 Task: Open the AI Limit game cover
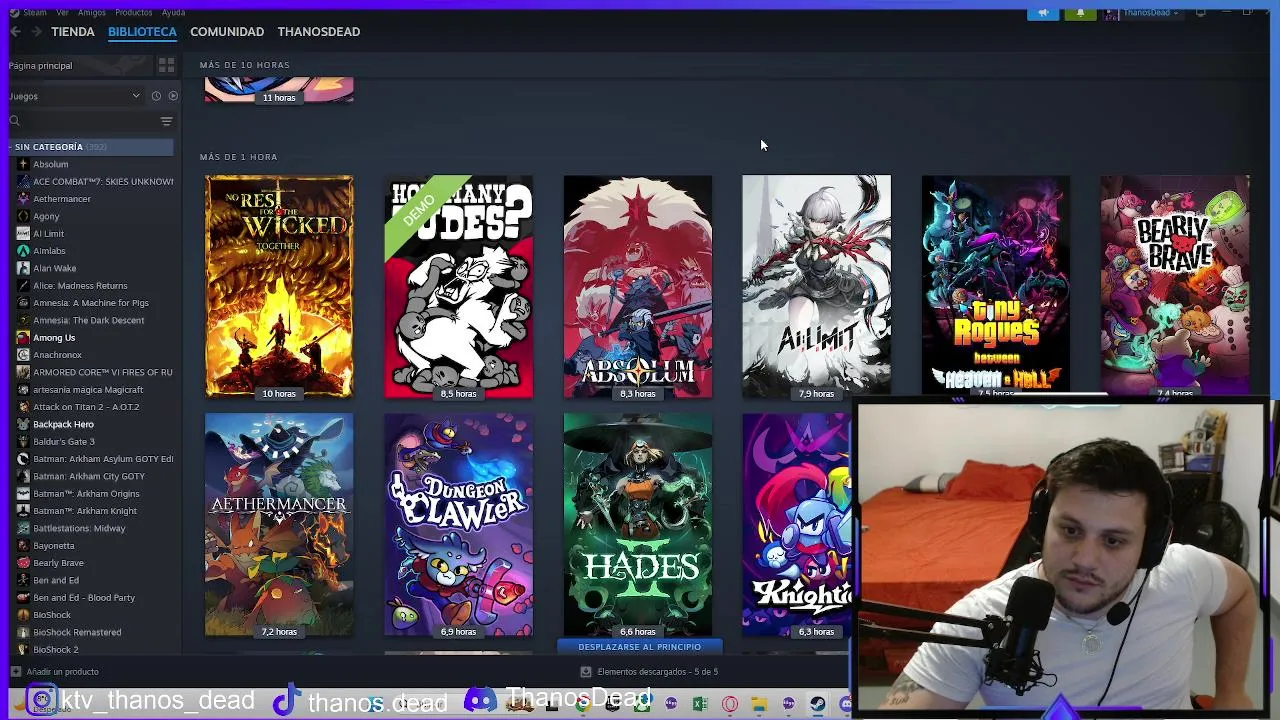pos(816,287)
